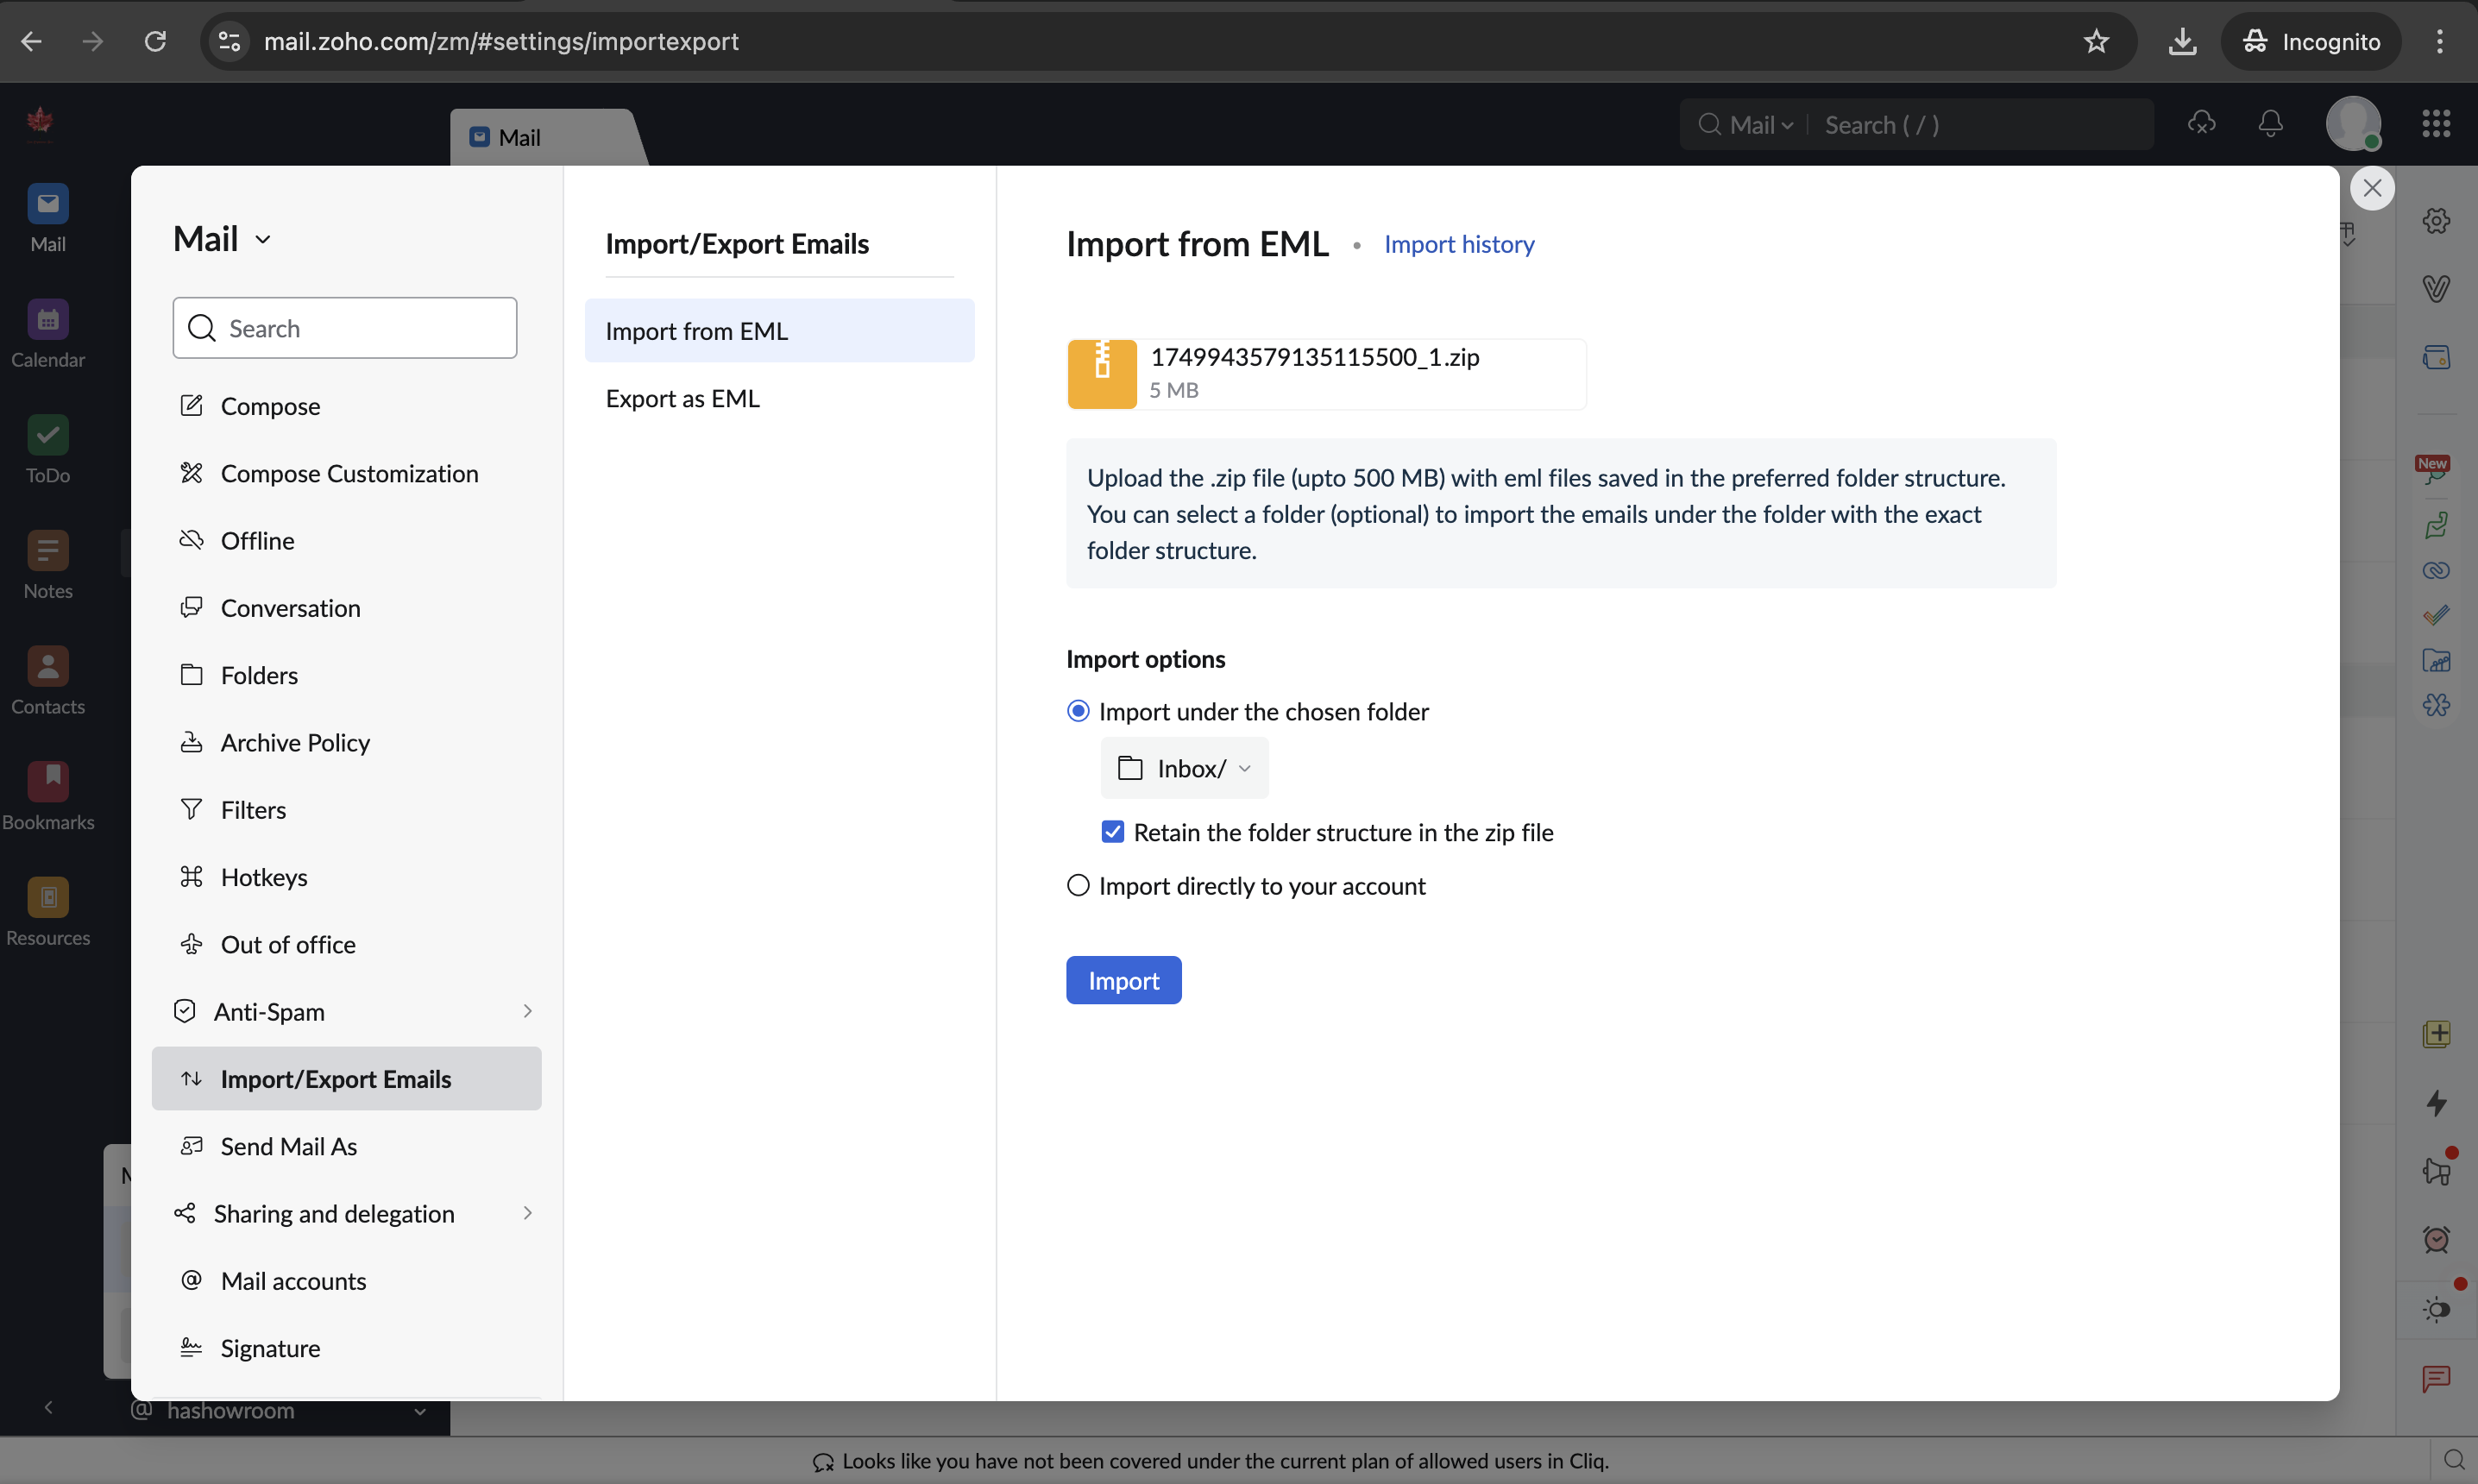Image resolution: width=2478 pixels, height=1484 pixels.
Task: Open Filters settings section
Action: [253, 809]
